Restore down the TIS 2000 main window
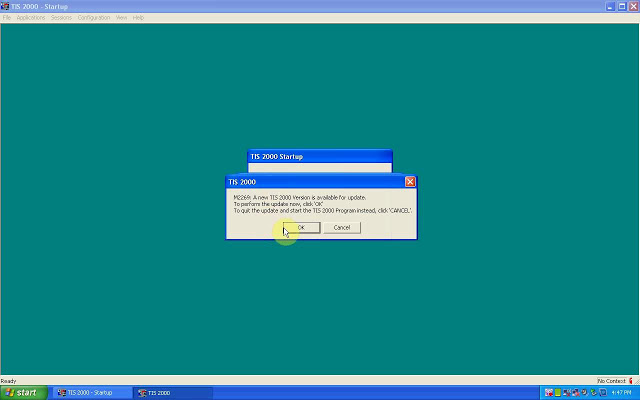This screenshot has height=400, width=640. click(622, 7)
